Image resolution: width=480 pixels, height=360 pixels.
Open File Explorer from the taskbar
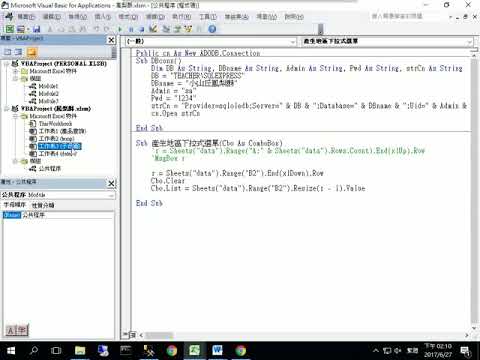tap(80, 351)
